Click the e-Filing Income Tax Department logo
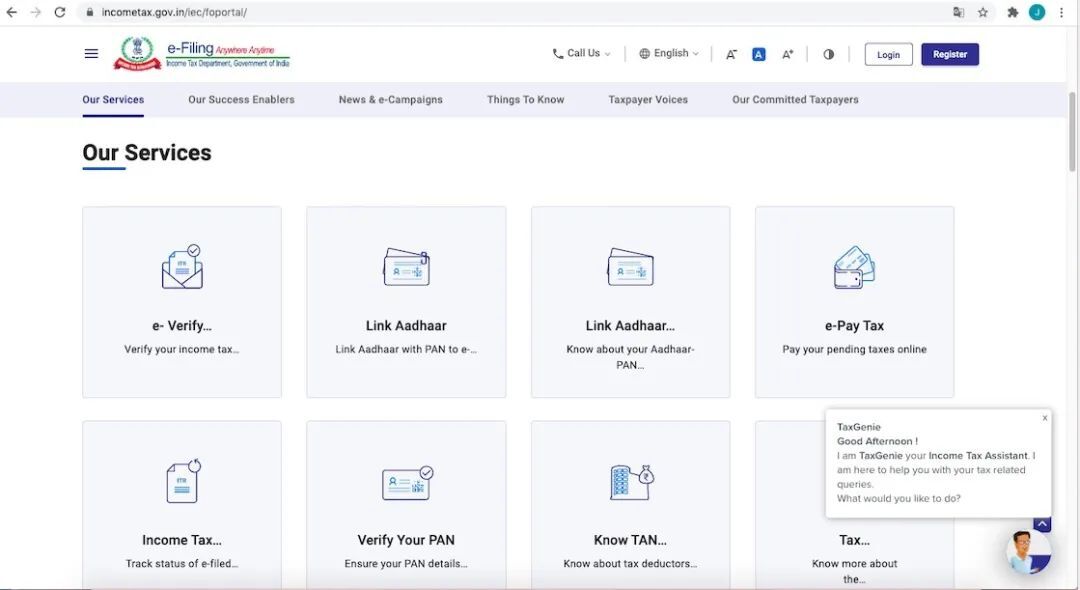Image resolution: width=1080 pixels, height=590 pixels. (x=201, y=53)
